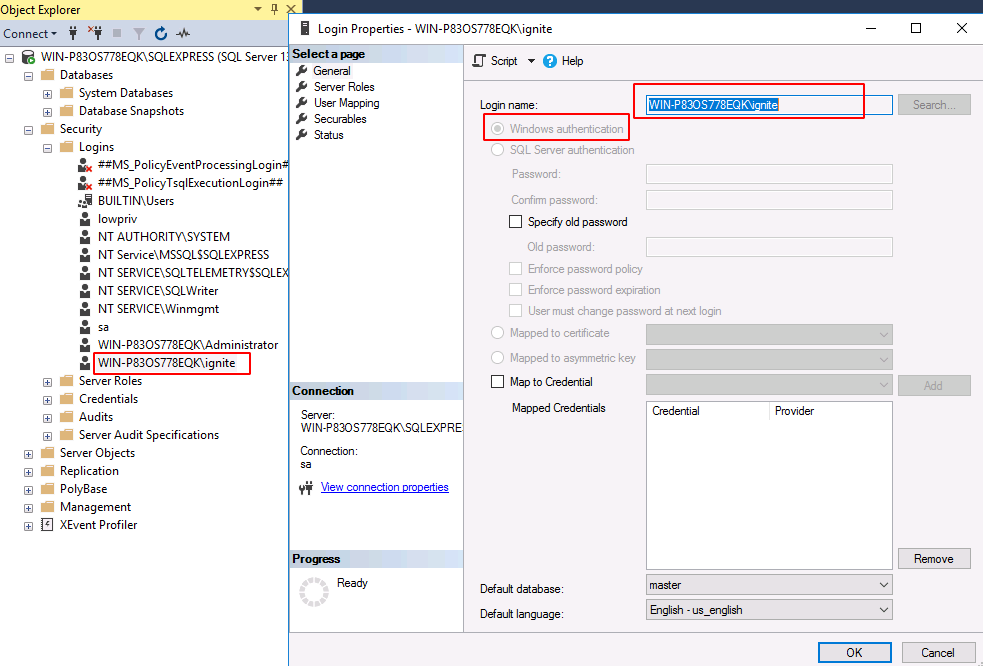The image size is (983, 666).
Task: Open the User Mapping page
Action: coord(346,103)
